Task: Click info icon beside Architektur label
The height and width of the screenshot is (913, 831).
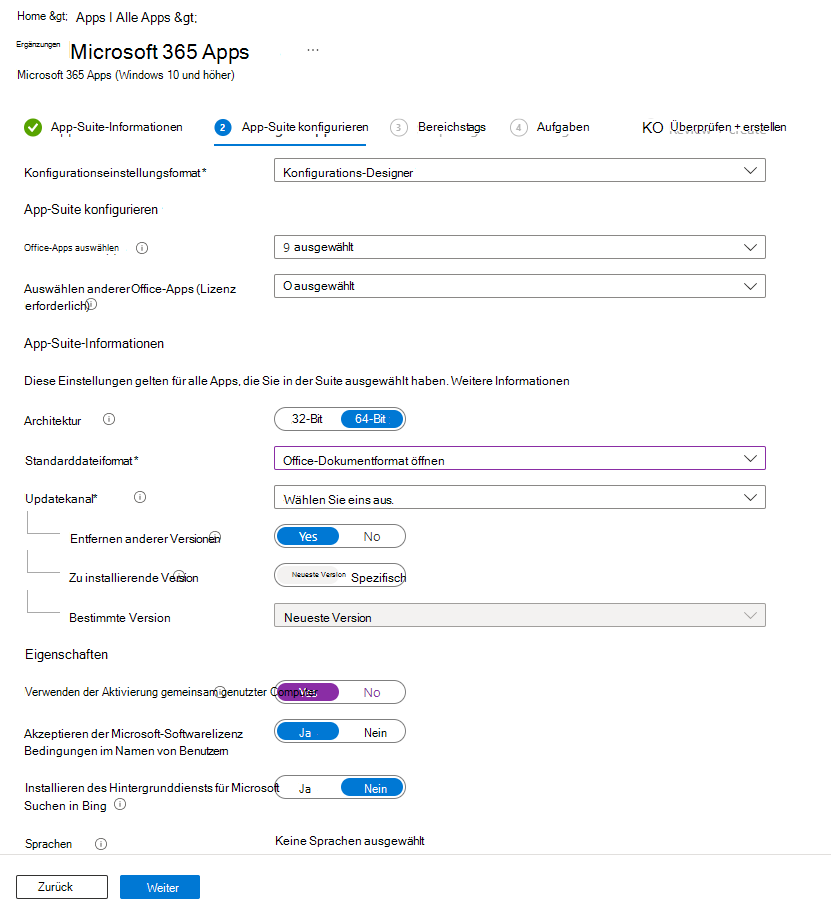Action: pos(109,420)
